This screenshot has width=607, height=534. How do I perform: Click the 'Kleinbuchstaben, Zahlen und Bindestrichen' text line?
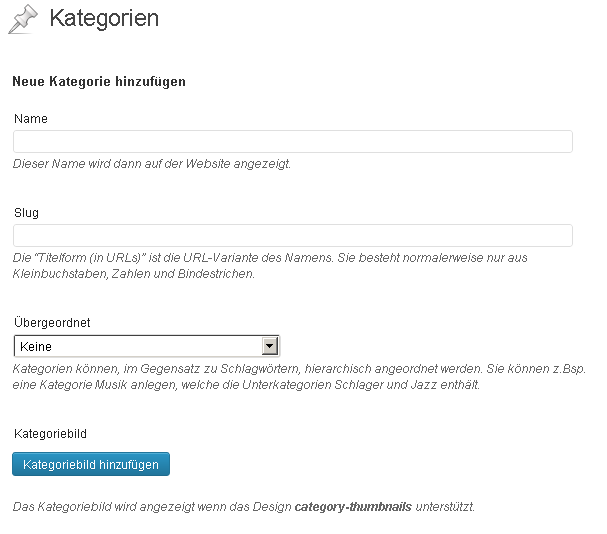click(134, 274)
